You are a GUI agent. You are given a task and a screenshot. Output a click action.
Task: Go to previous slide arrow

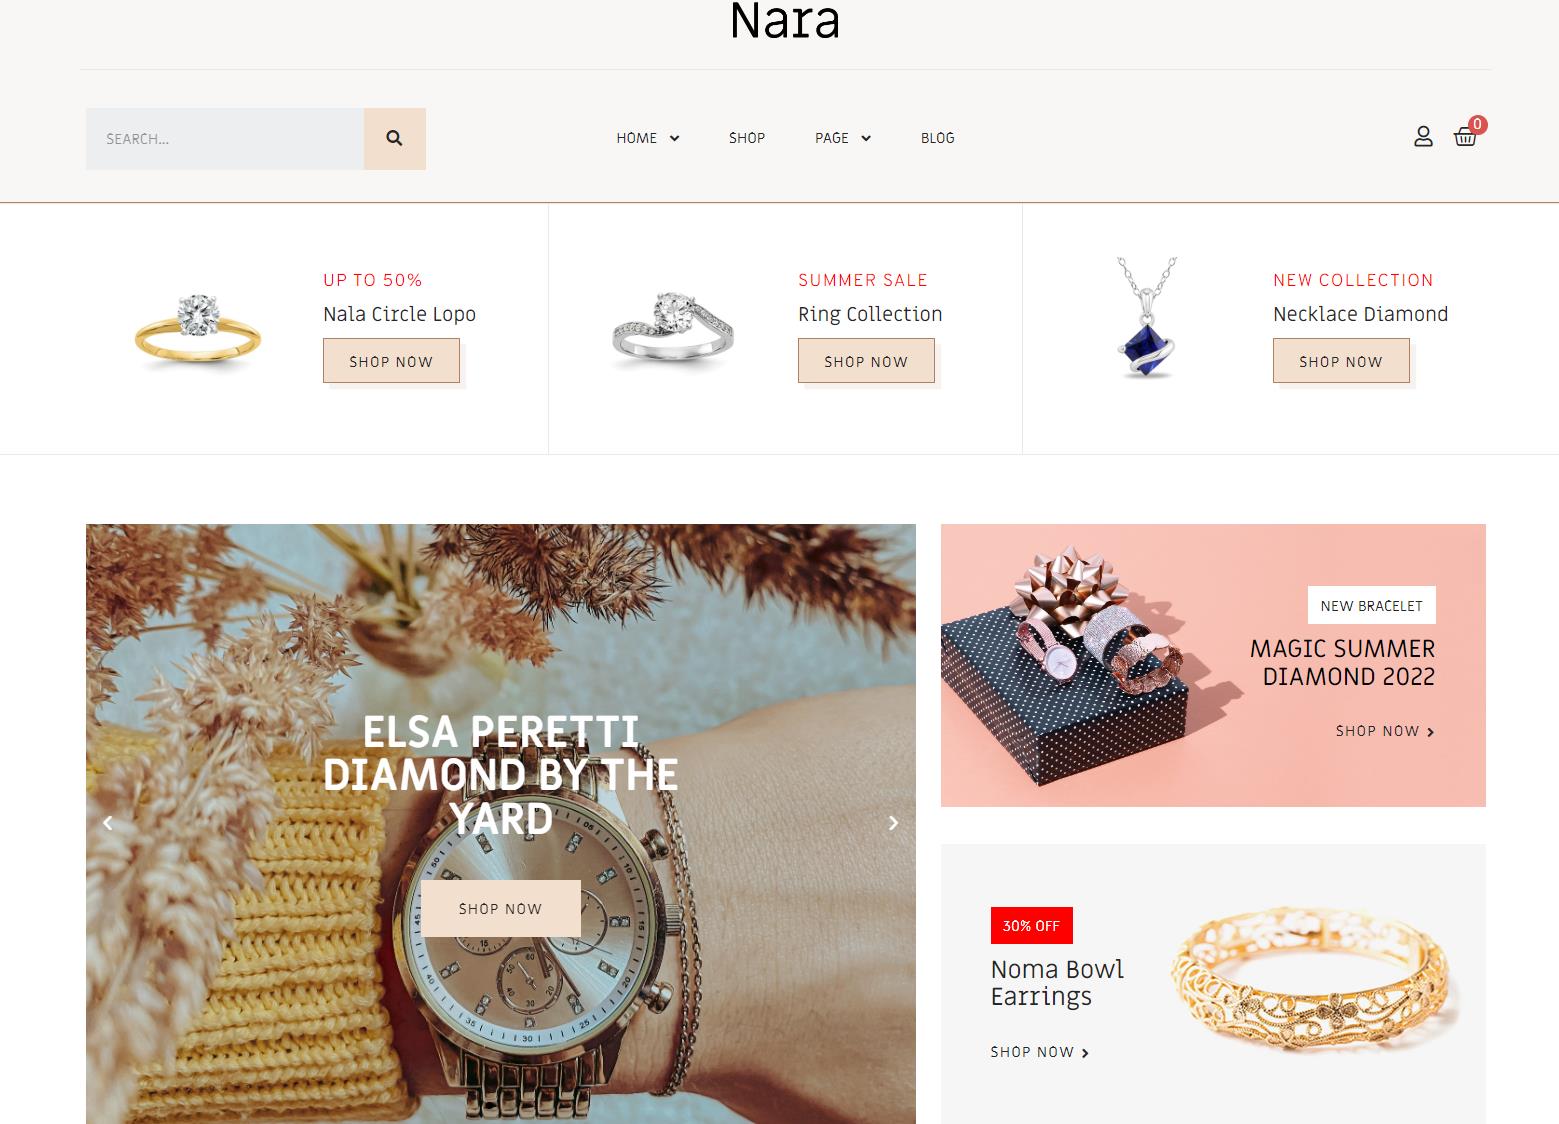coord(108,823)
